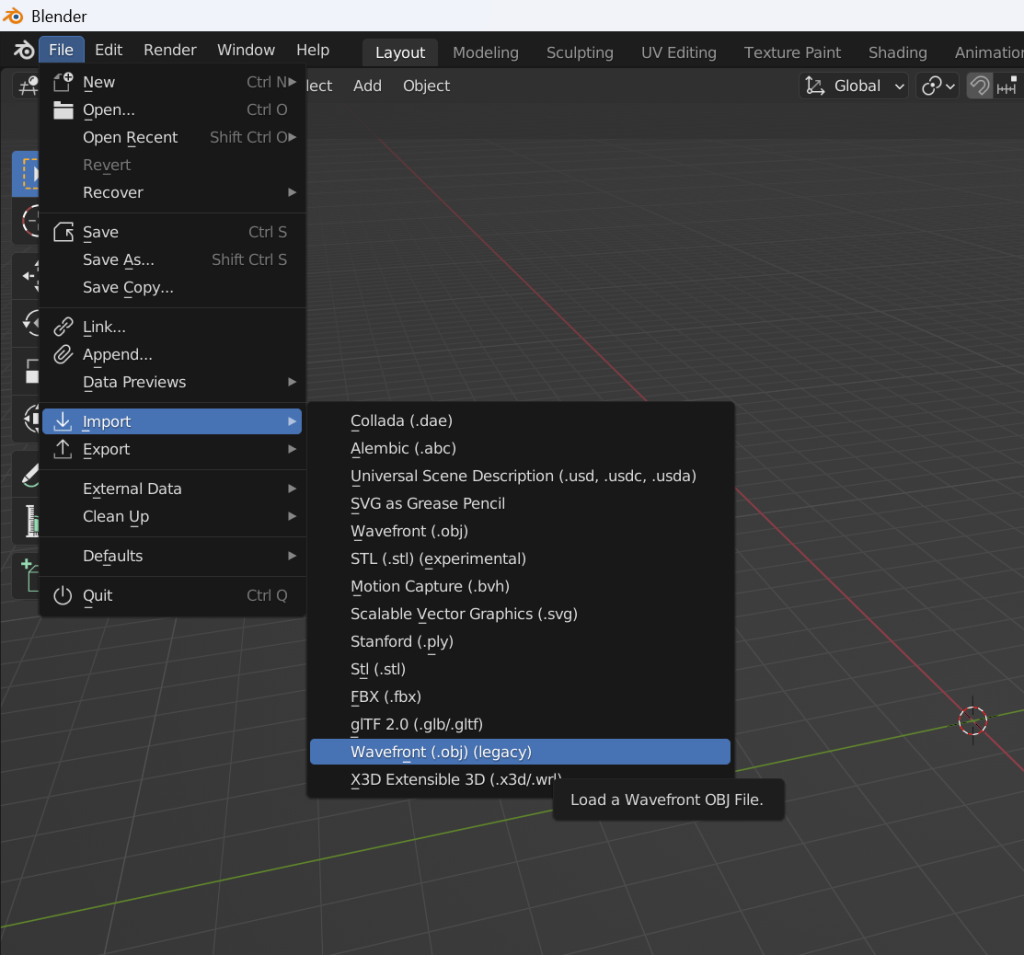
Task: Click the Save file icon
Action: click(x=63, y=232)
